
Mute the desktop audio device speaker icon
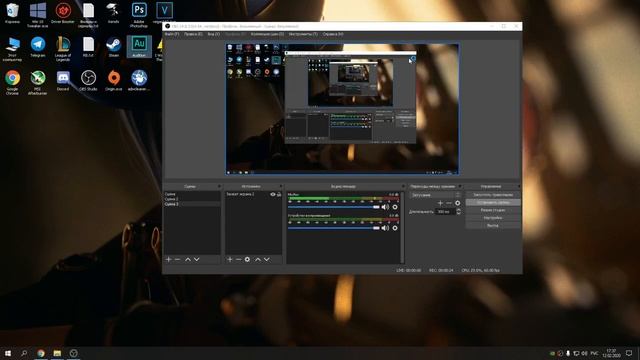coord(385,228)
